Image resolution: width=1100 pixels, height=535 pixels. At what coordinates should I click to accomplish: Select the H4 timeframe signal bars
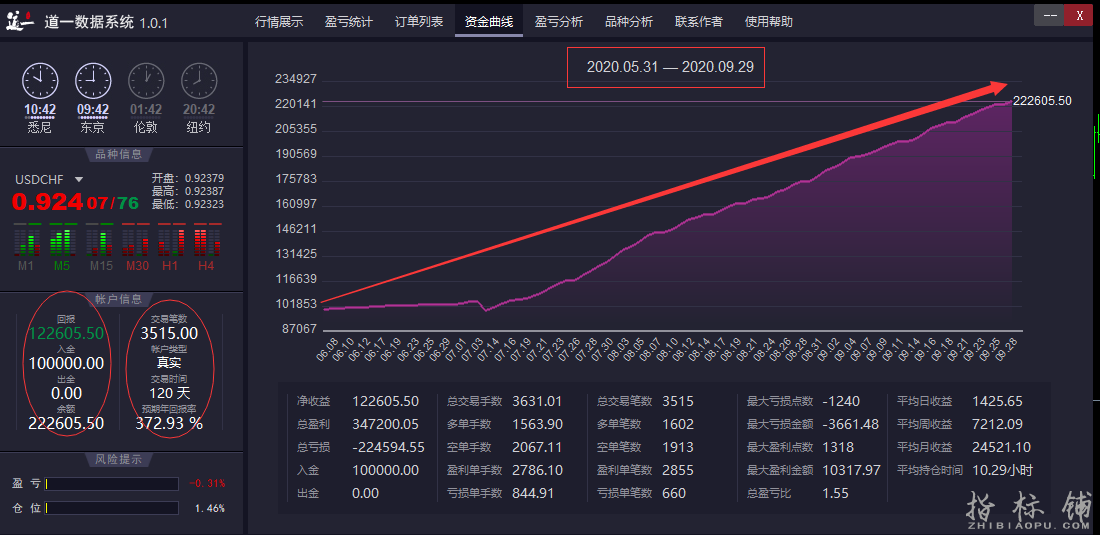pyautogui.click(x=206, y=241)
